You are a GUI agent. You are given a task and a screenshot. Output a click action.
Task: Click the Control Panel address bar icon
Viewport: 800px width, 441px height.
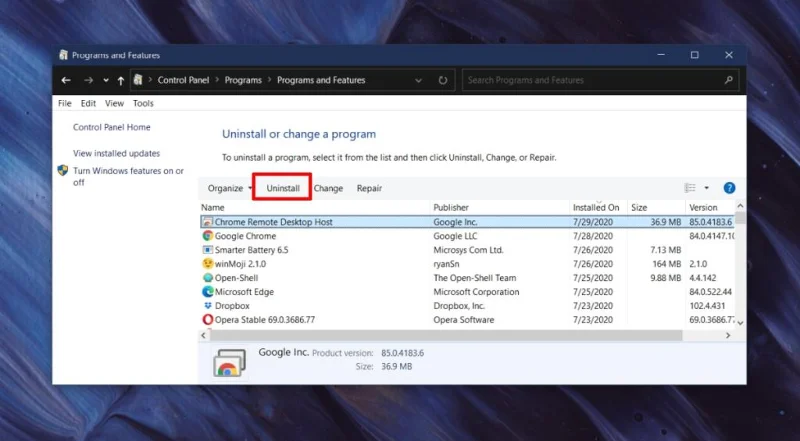[138, 80]
